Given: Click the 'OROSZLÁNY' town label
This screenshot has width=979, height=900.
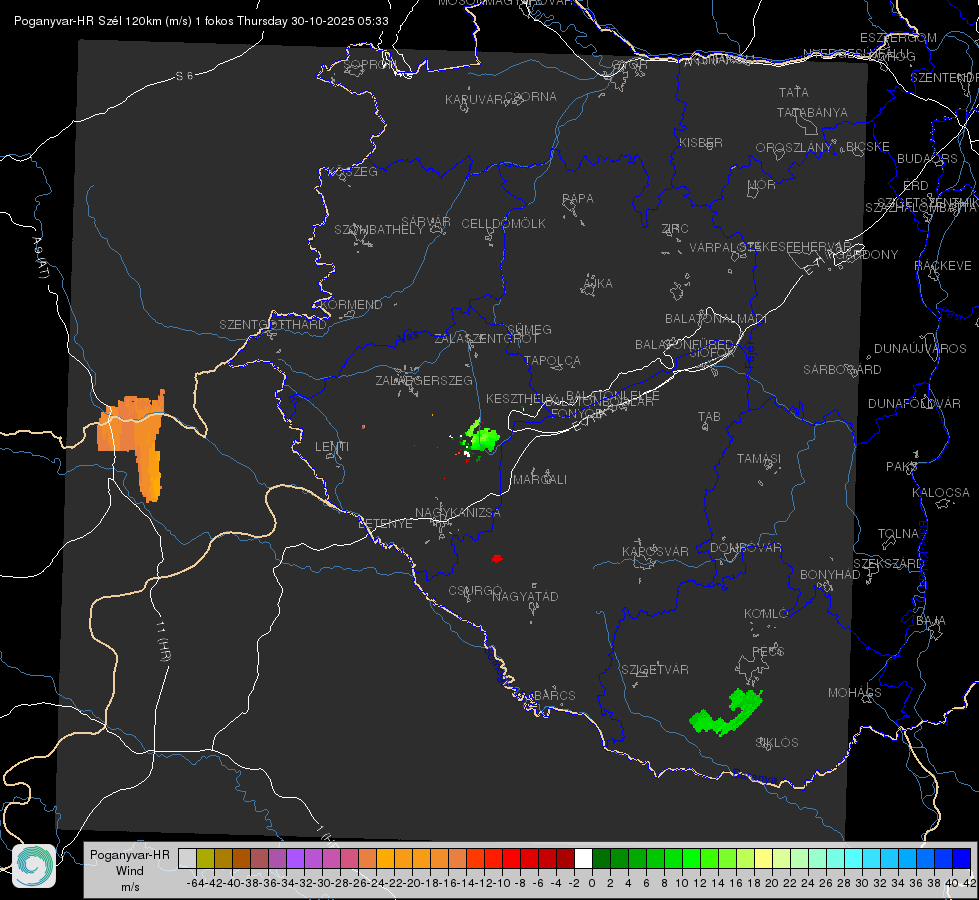Looking at the screenshot, I should [794, 148].
